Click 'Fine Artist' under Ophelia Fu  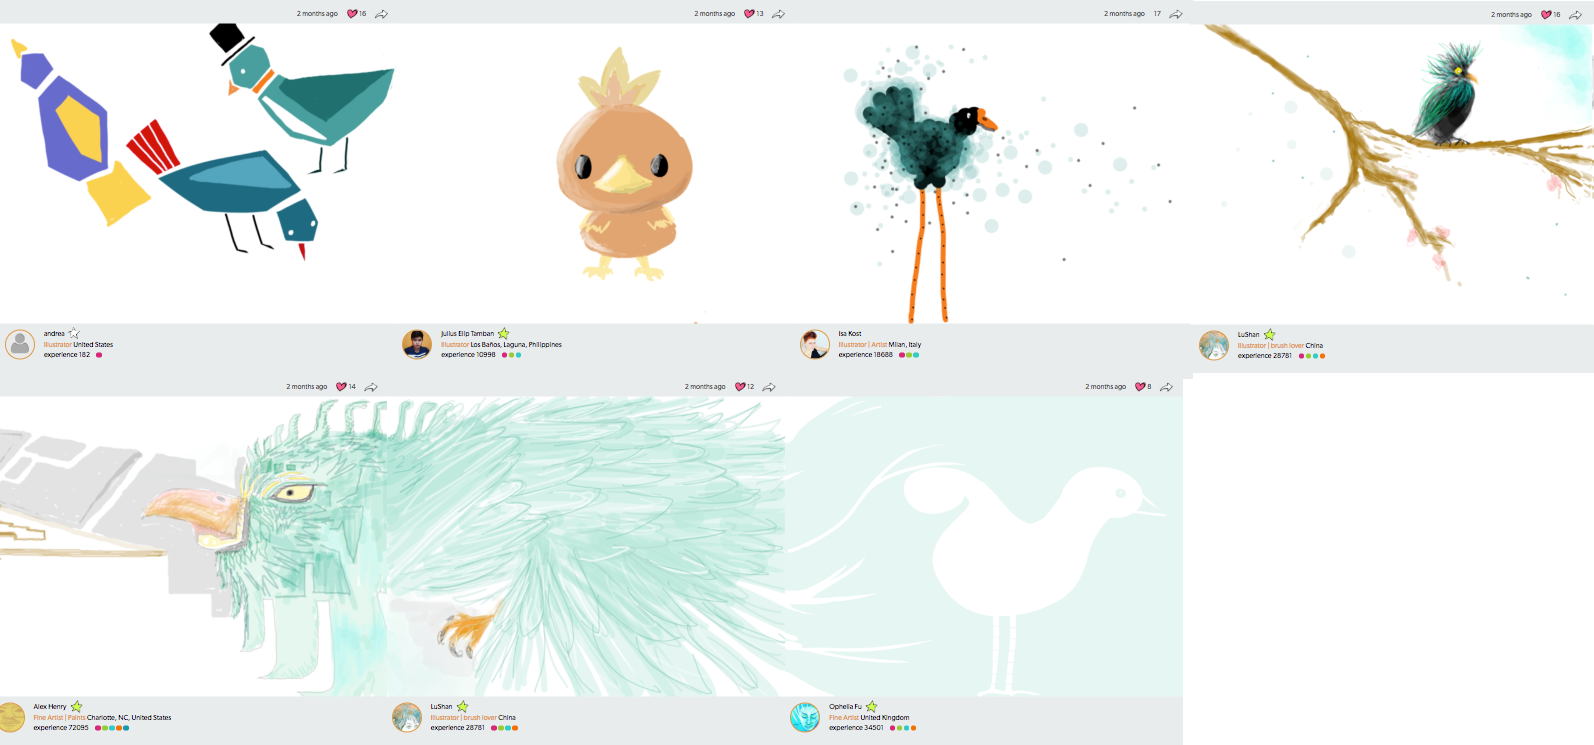pyautogui.click(x=844, y=718)
